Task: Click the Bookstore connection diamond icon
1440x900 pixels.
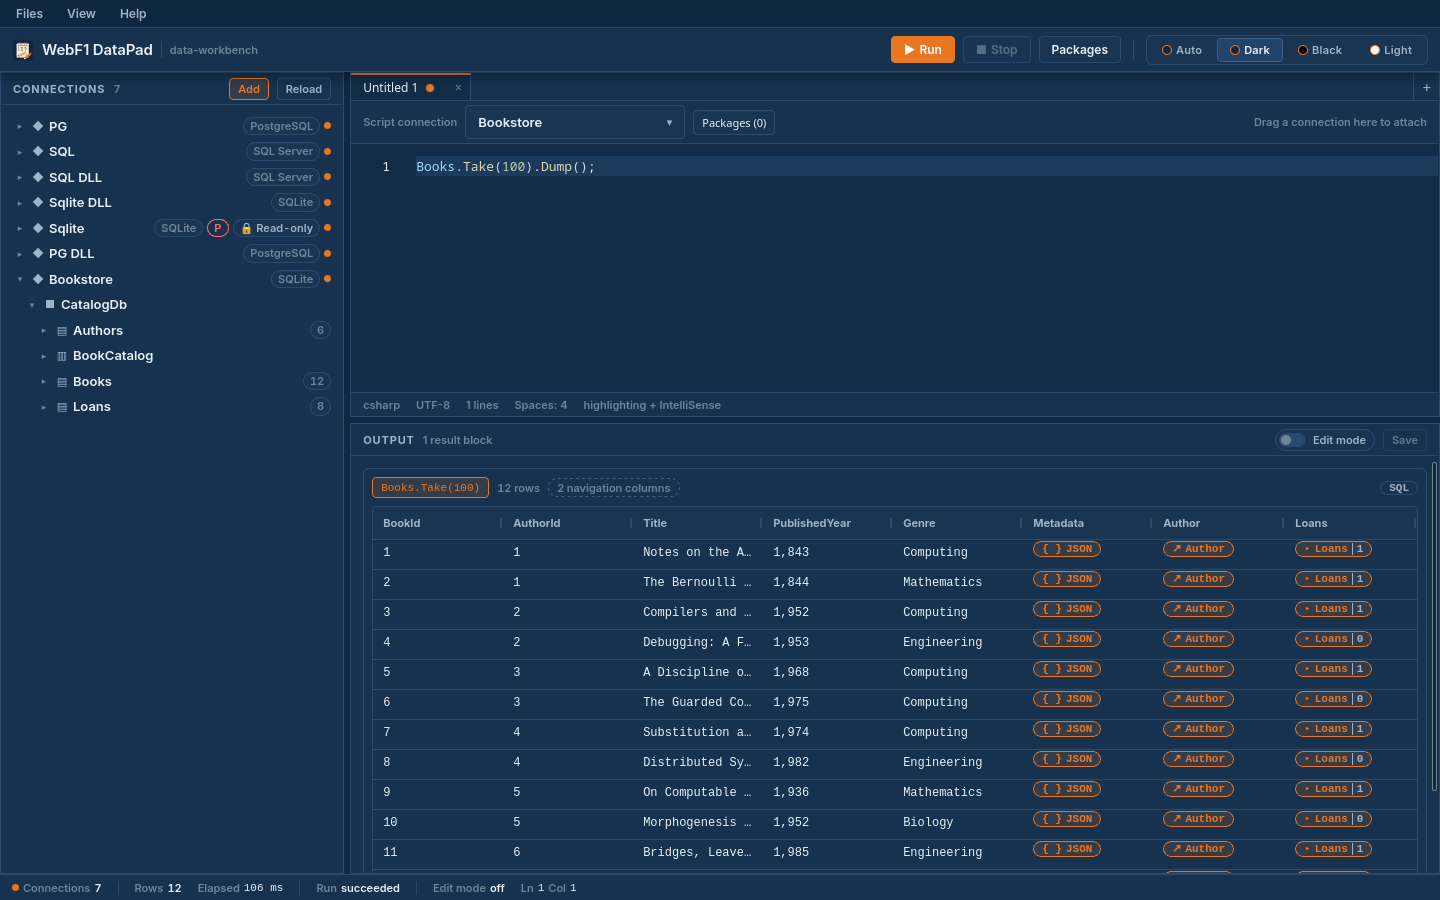Action: click(x=38, y=279)
